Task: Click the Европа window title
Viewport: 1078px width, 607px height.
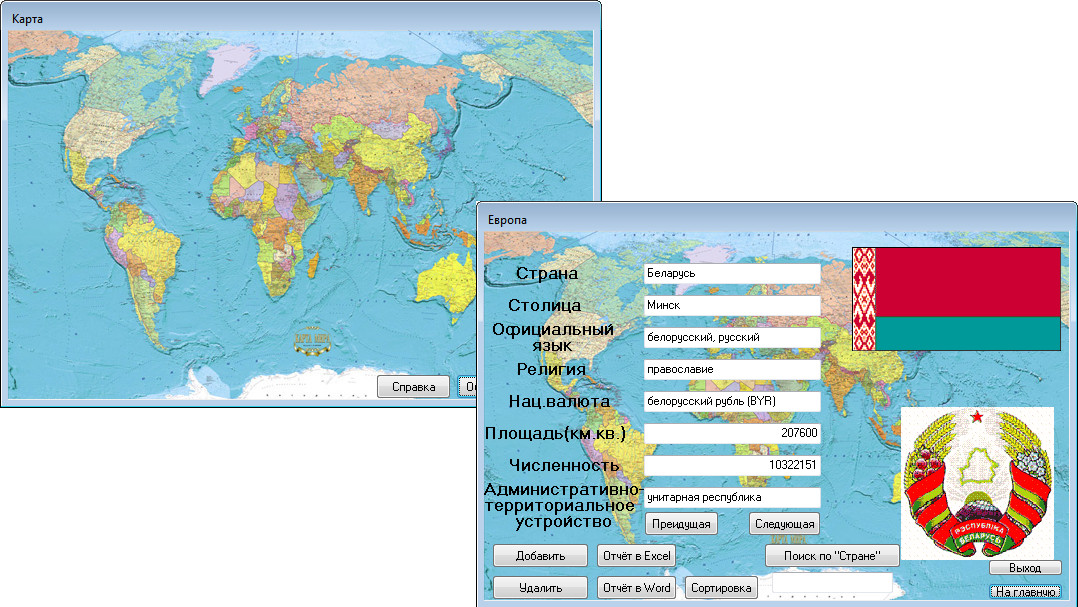Action: (x=507, y=220)
